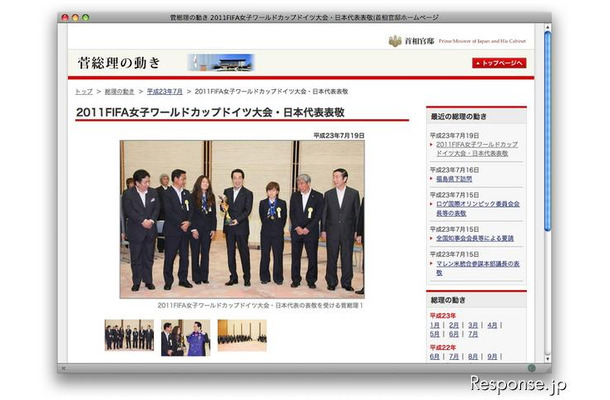Open the トップ breadcrumb link
This screenshot has height=400, width=610.
[x=84, y=91]
